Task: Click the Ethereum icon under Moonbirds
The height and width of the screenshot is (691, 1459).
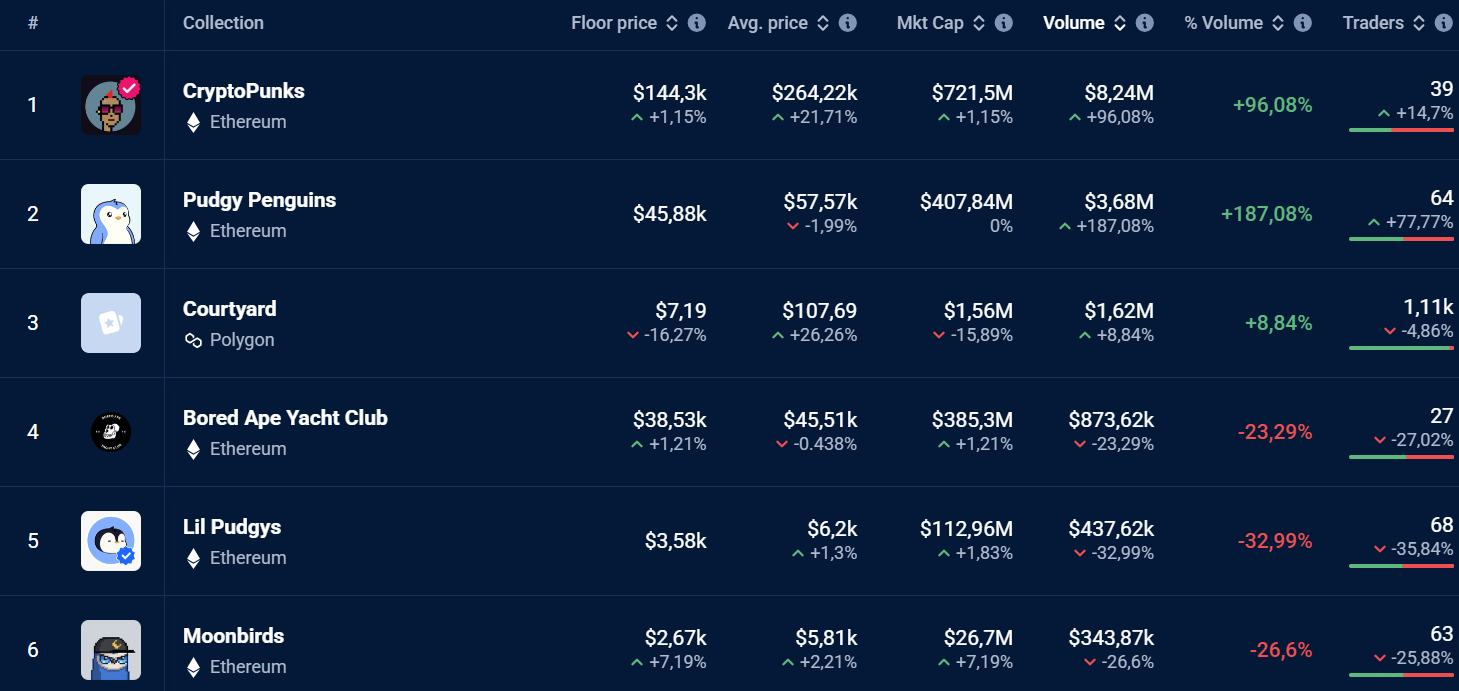Action: coord(194,667)
